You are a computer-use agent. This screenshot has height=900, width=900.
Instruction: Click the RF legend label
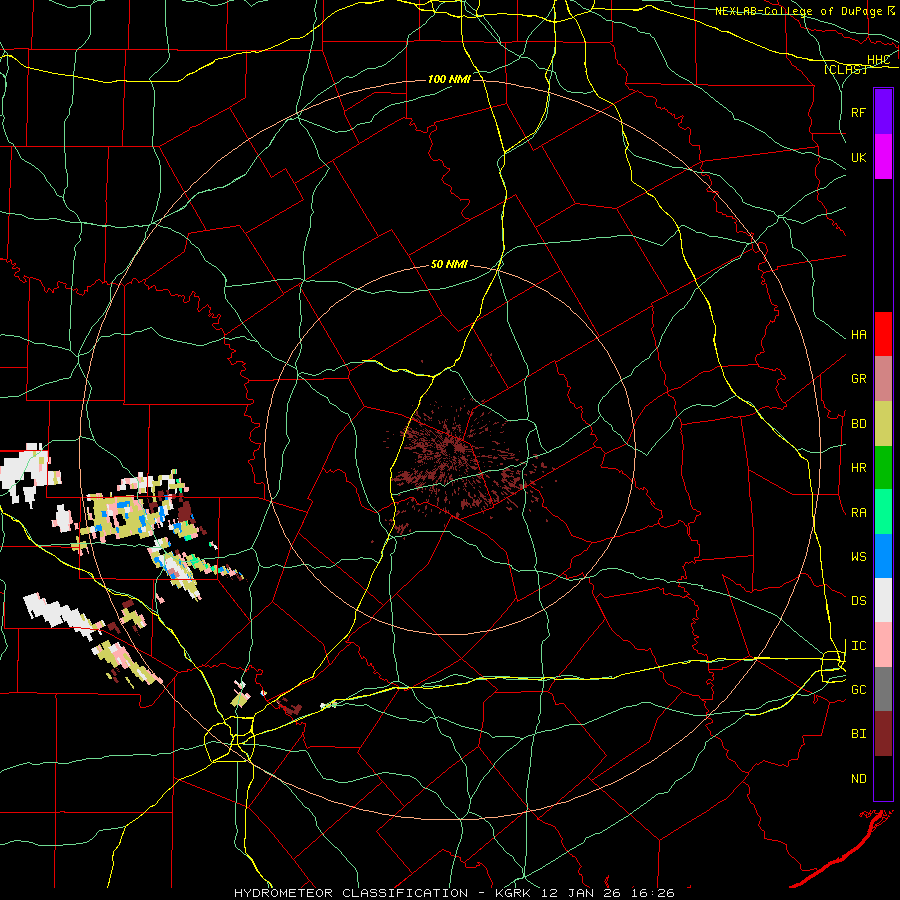point(858,112)
